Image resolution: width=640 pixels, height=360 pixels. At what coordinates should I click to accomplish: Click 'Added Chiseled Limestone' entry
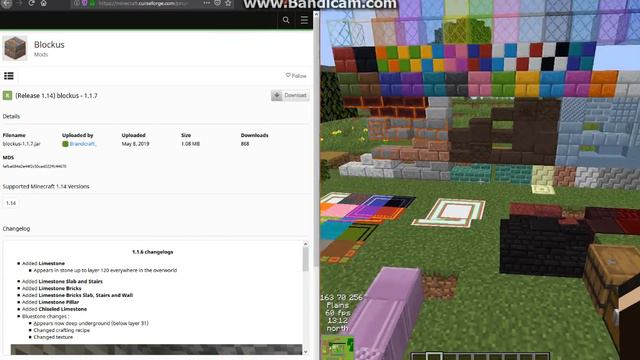(54, 309)
